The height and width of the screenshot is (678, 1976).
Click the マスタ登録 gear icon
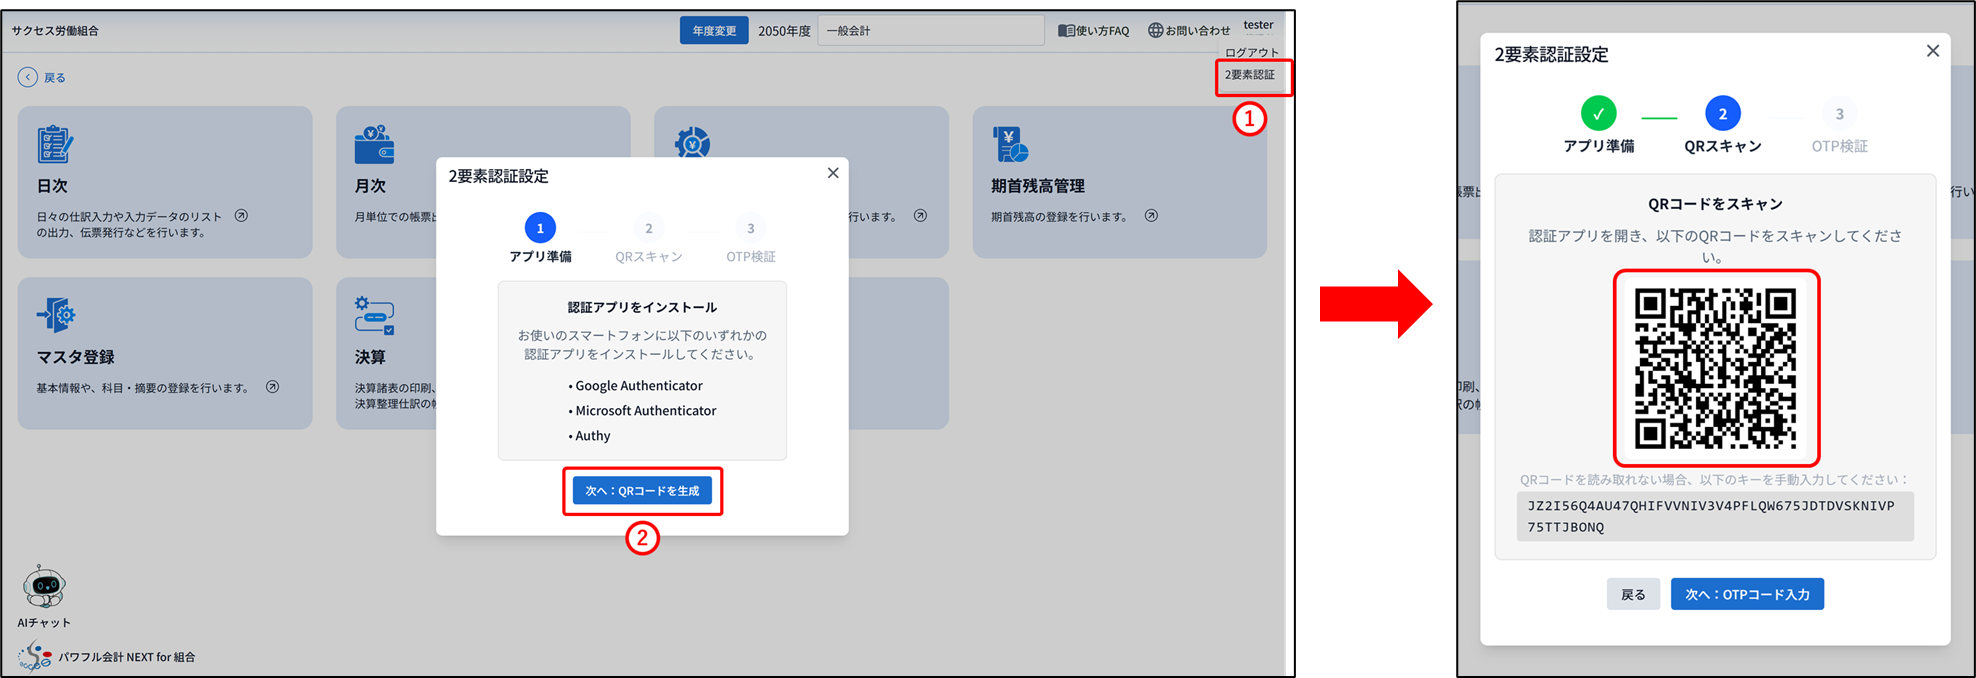[x=56, y=315]
